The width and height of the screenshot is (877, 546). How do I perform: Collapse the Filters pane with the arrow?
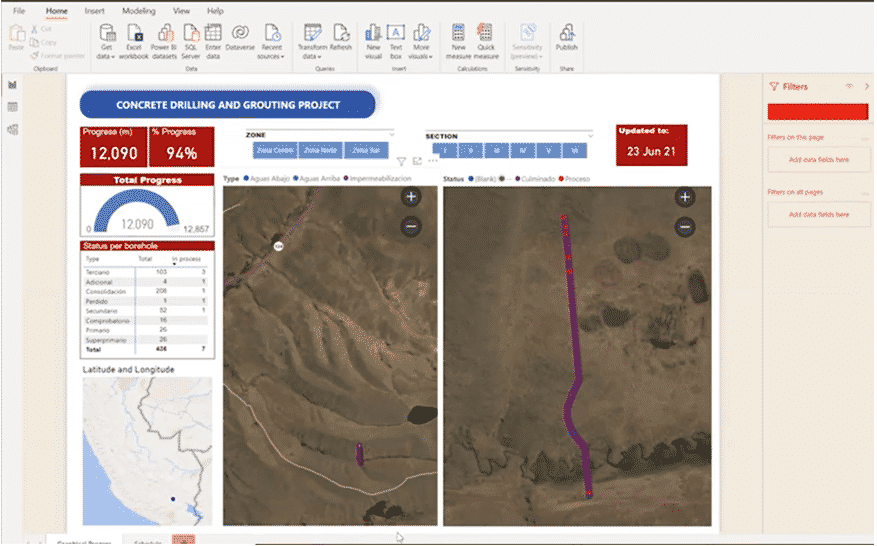tap(866, 86)
